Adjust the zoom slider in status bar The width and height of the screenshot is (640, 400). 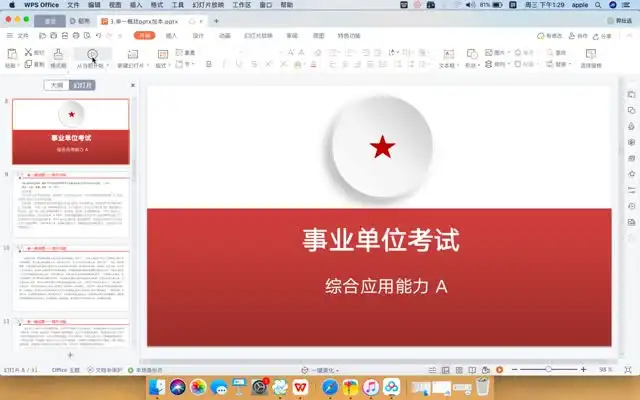(x=548, y=369)
